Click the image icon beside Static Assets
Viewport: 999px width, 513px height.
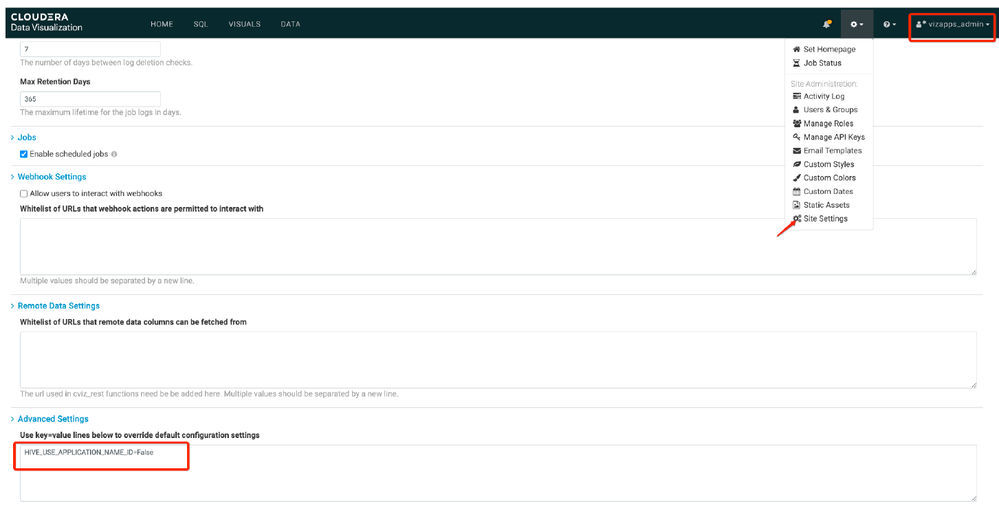coord(796,205)
